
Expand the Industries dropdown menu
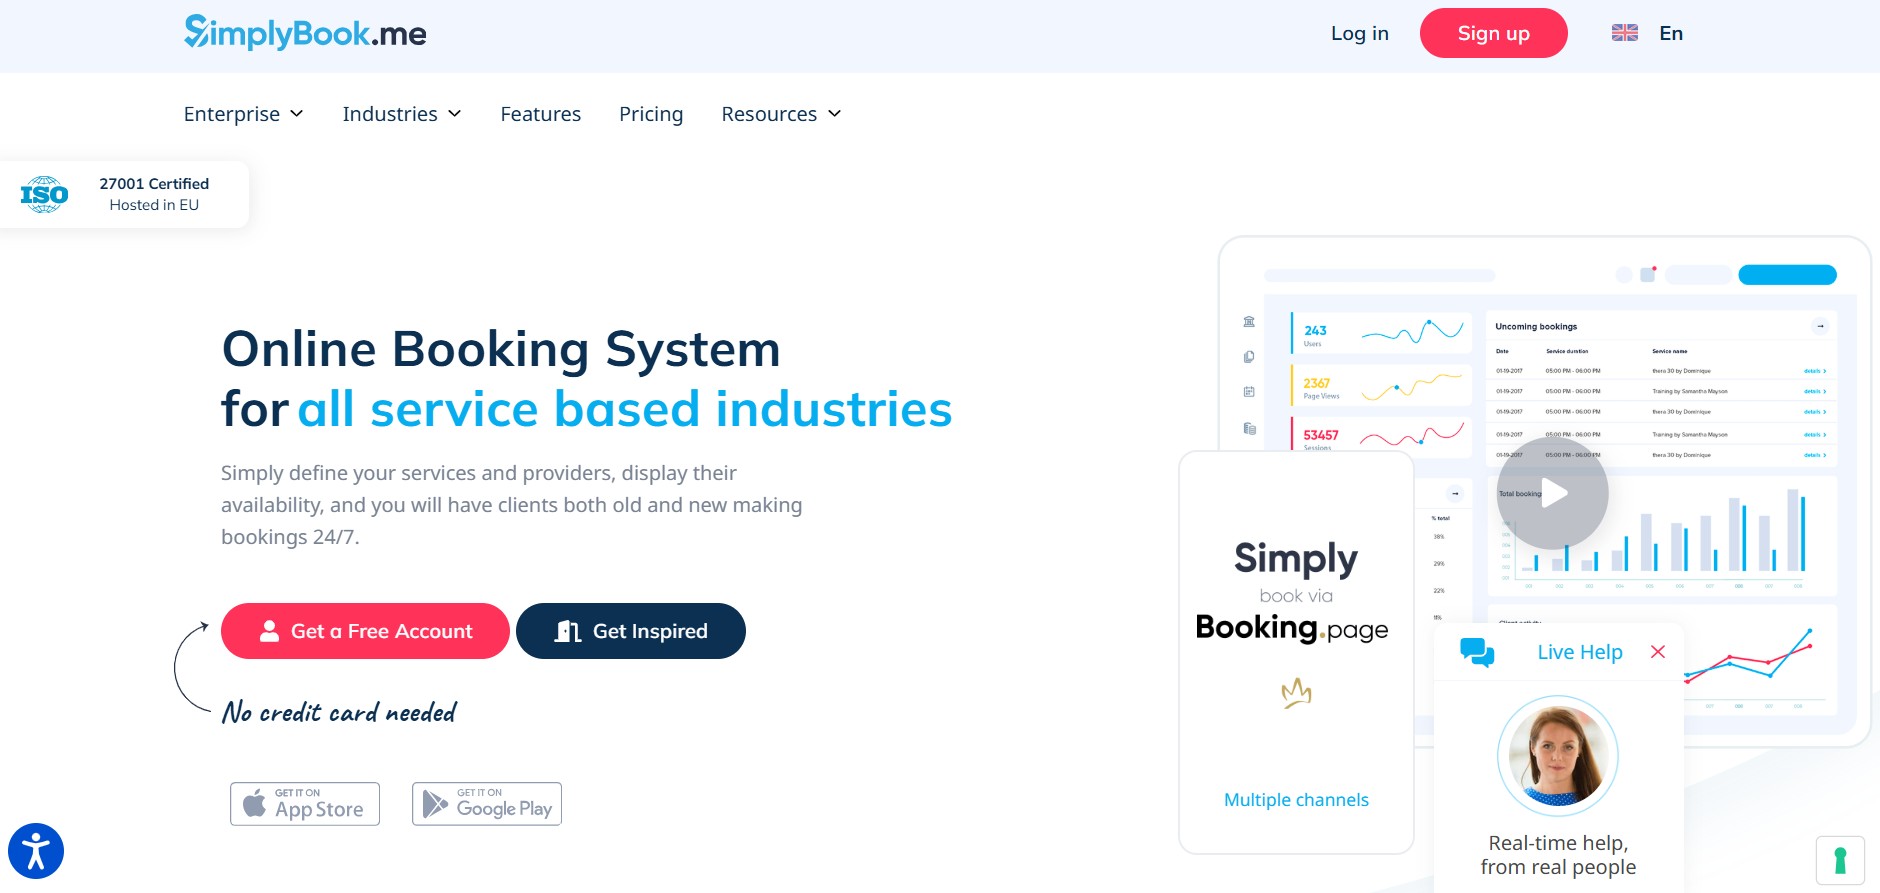point(402,114)
